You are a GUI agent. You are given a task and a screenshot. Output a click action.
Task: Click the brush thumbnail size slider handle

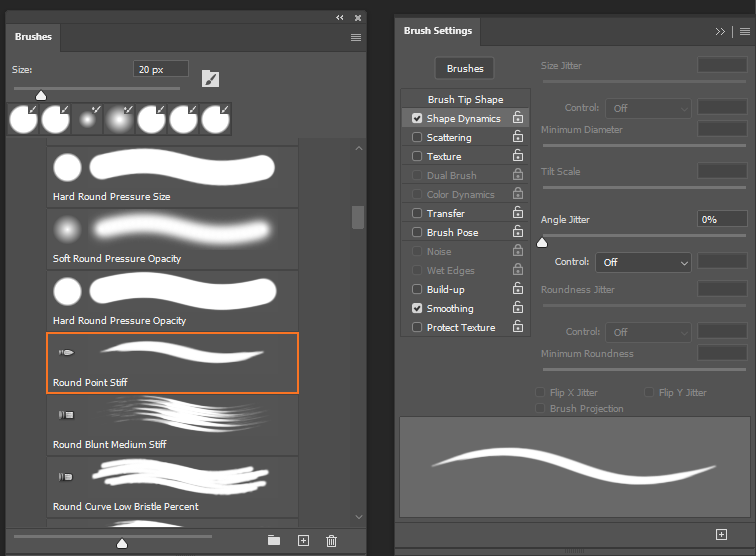click(x=122, y=543)
